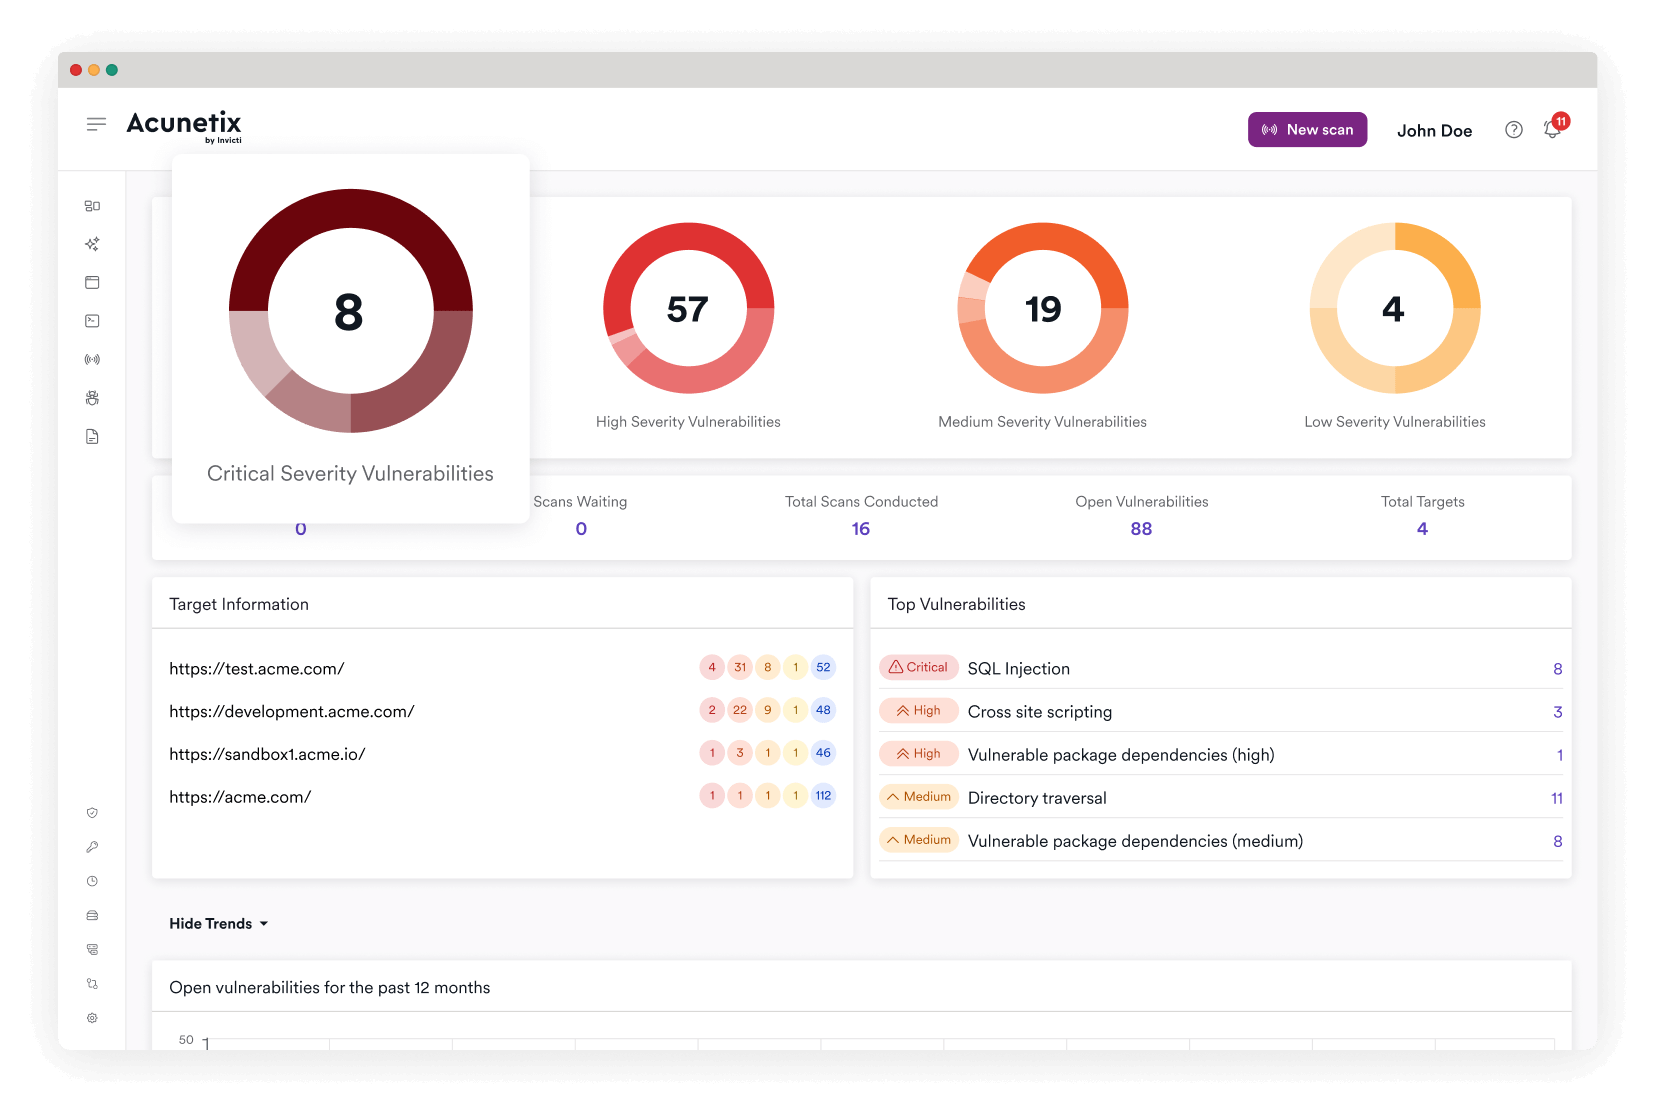Image resolution: width=1654 pixels, height=1112 pixels.
Task: Open notifications bell with 11 badge
Action: pyautogui.click(x=1553, y=129)
